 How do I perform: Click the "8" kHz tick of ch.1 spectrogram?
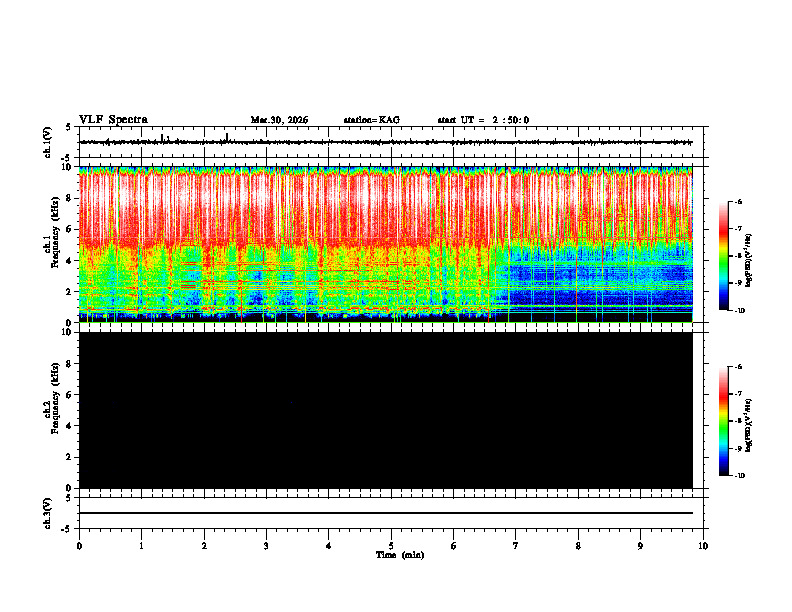[x=70, y=198]
